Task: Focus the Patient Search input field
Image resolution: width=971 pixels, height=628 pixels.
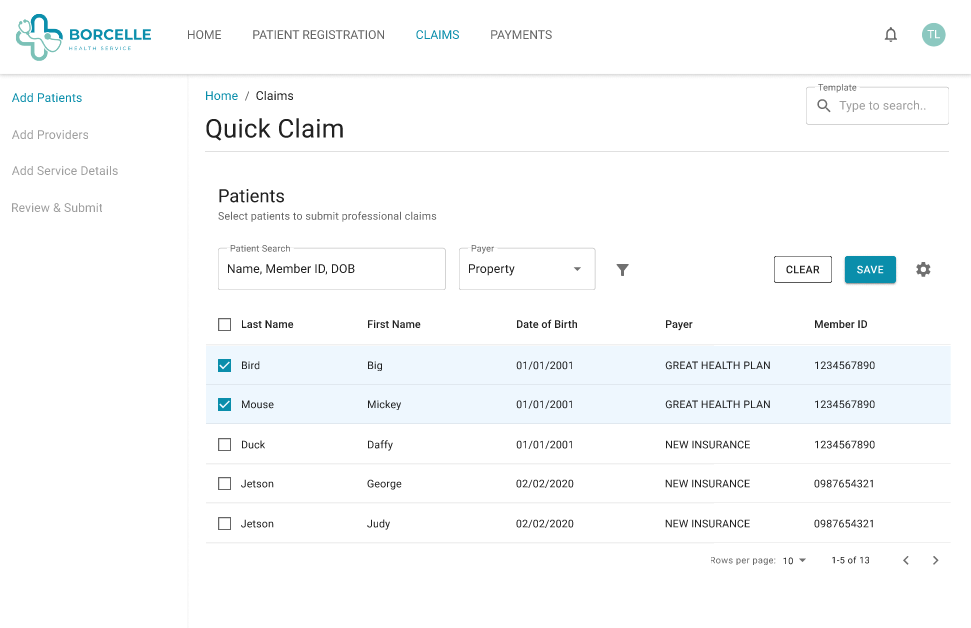Action: (x=331, y=270)
